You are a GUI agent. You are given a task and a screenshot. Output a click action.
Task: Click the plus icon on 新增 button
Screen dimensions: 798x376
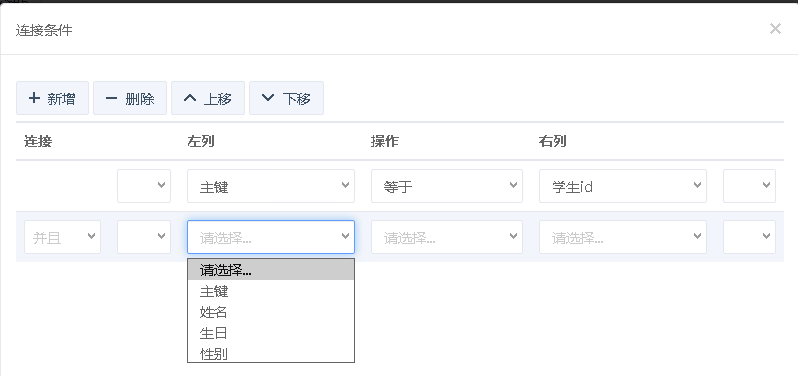(x=34, y=98)
